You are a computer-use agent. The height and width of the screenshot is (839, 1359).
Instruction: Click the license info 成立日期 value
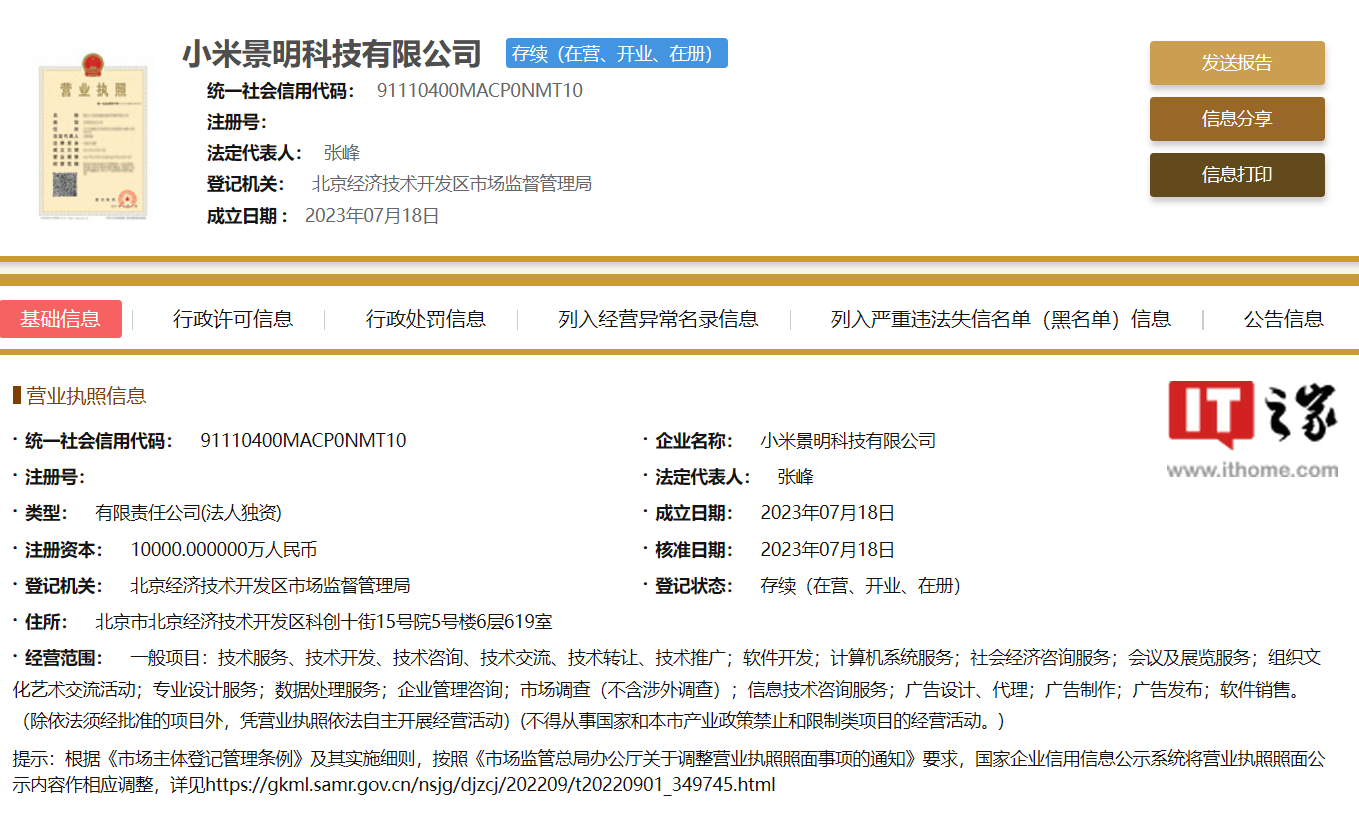click(828, 513)
